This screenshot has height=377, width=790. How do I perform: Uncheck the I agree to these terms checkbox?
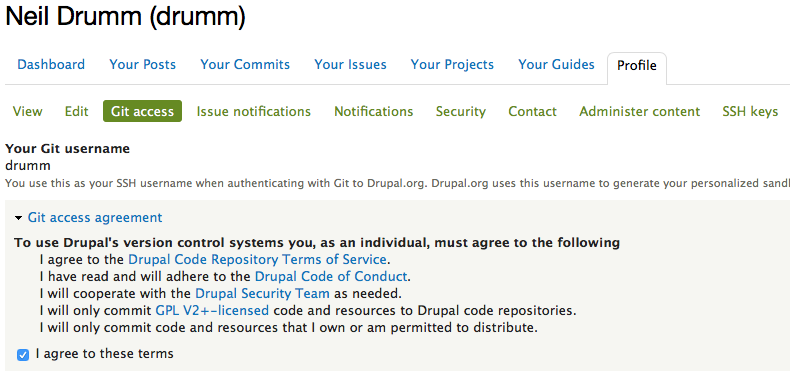(x=23, y=355)
